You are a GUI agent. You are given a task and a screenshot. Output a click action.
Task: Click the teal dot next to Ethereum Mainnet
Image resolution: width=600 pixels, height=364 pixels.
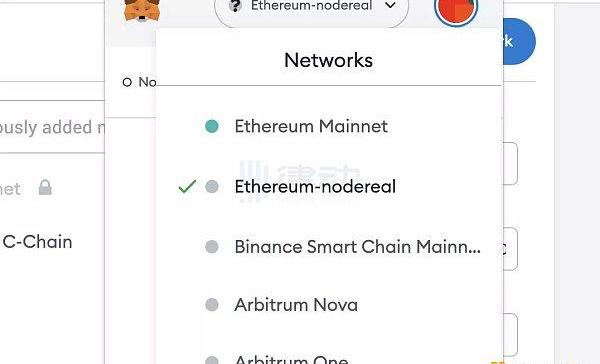point(212,126)
